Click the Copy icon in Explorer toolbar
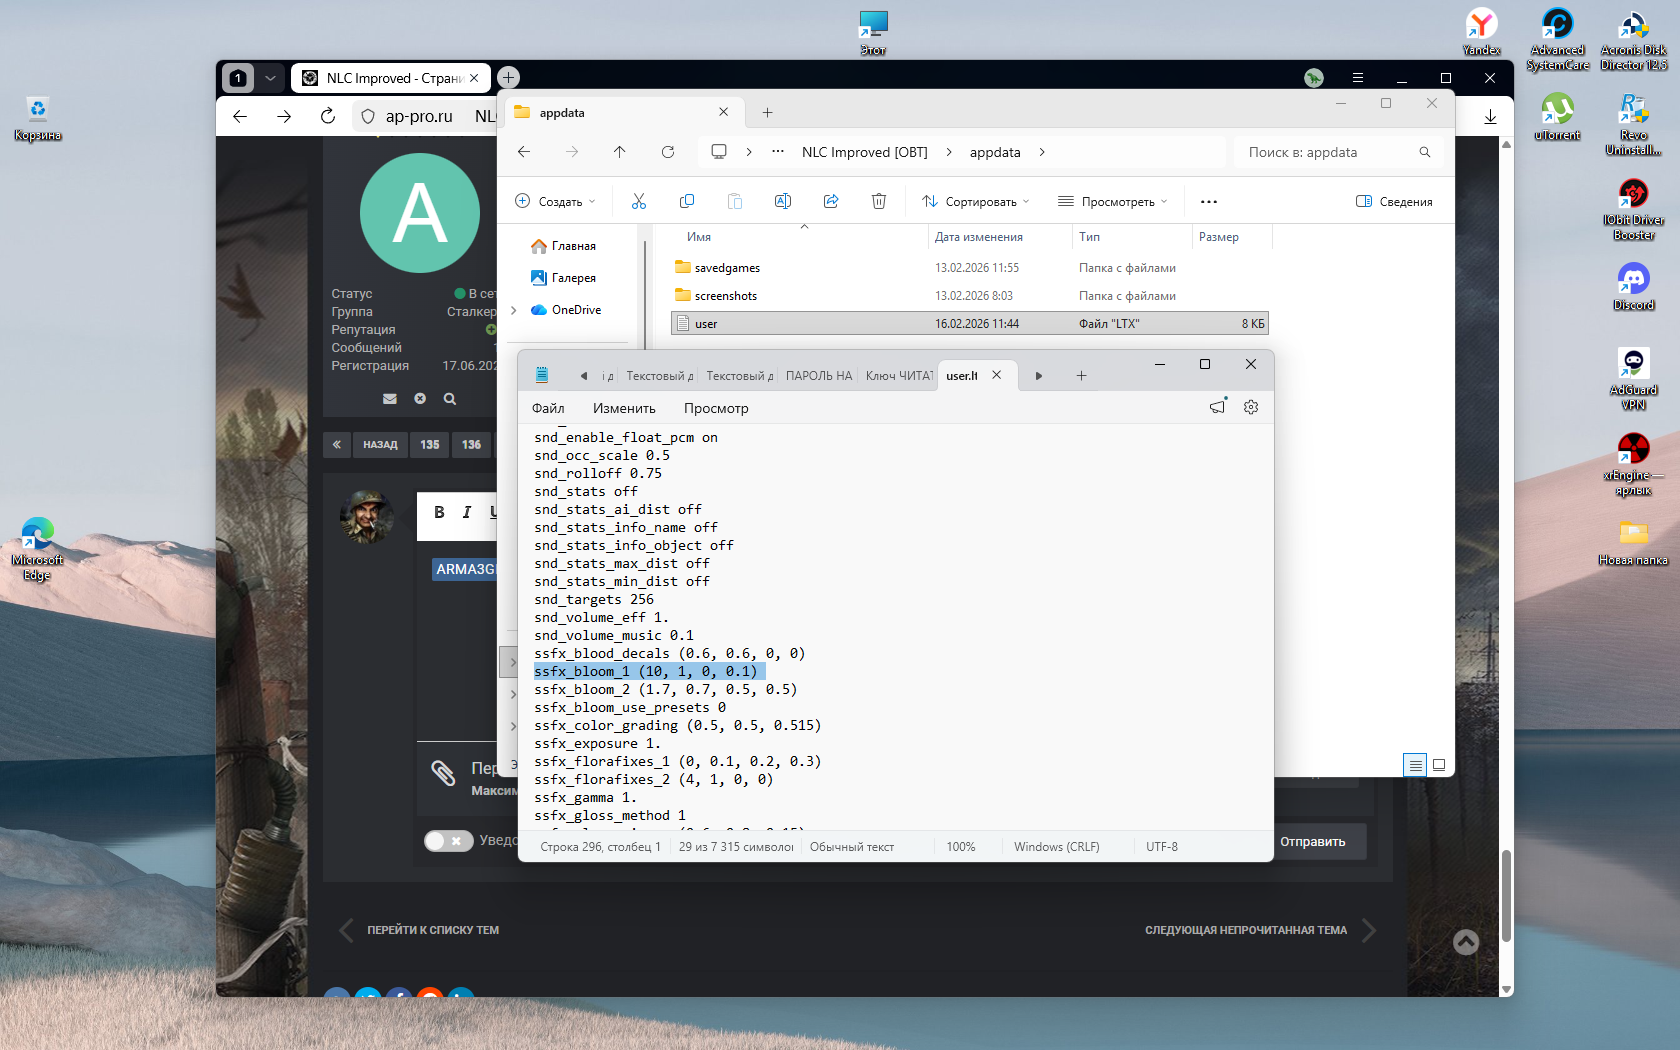 point(687,201)
